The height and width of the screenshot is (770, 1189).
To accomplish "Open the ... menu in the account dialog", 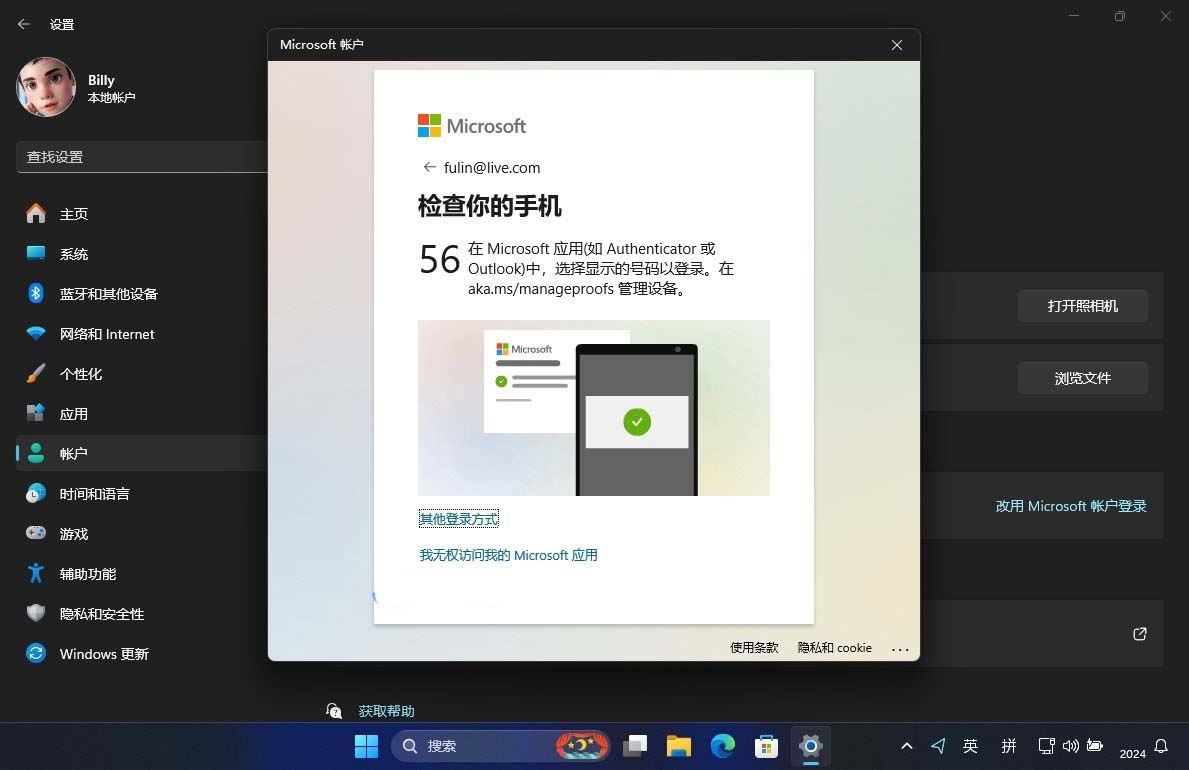I will coord(901,648).
